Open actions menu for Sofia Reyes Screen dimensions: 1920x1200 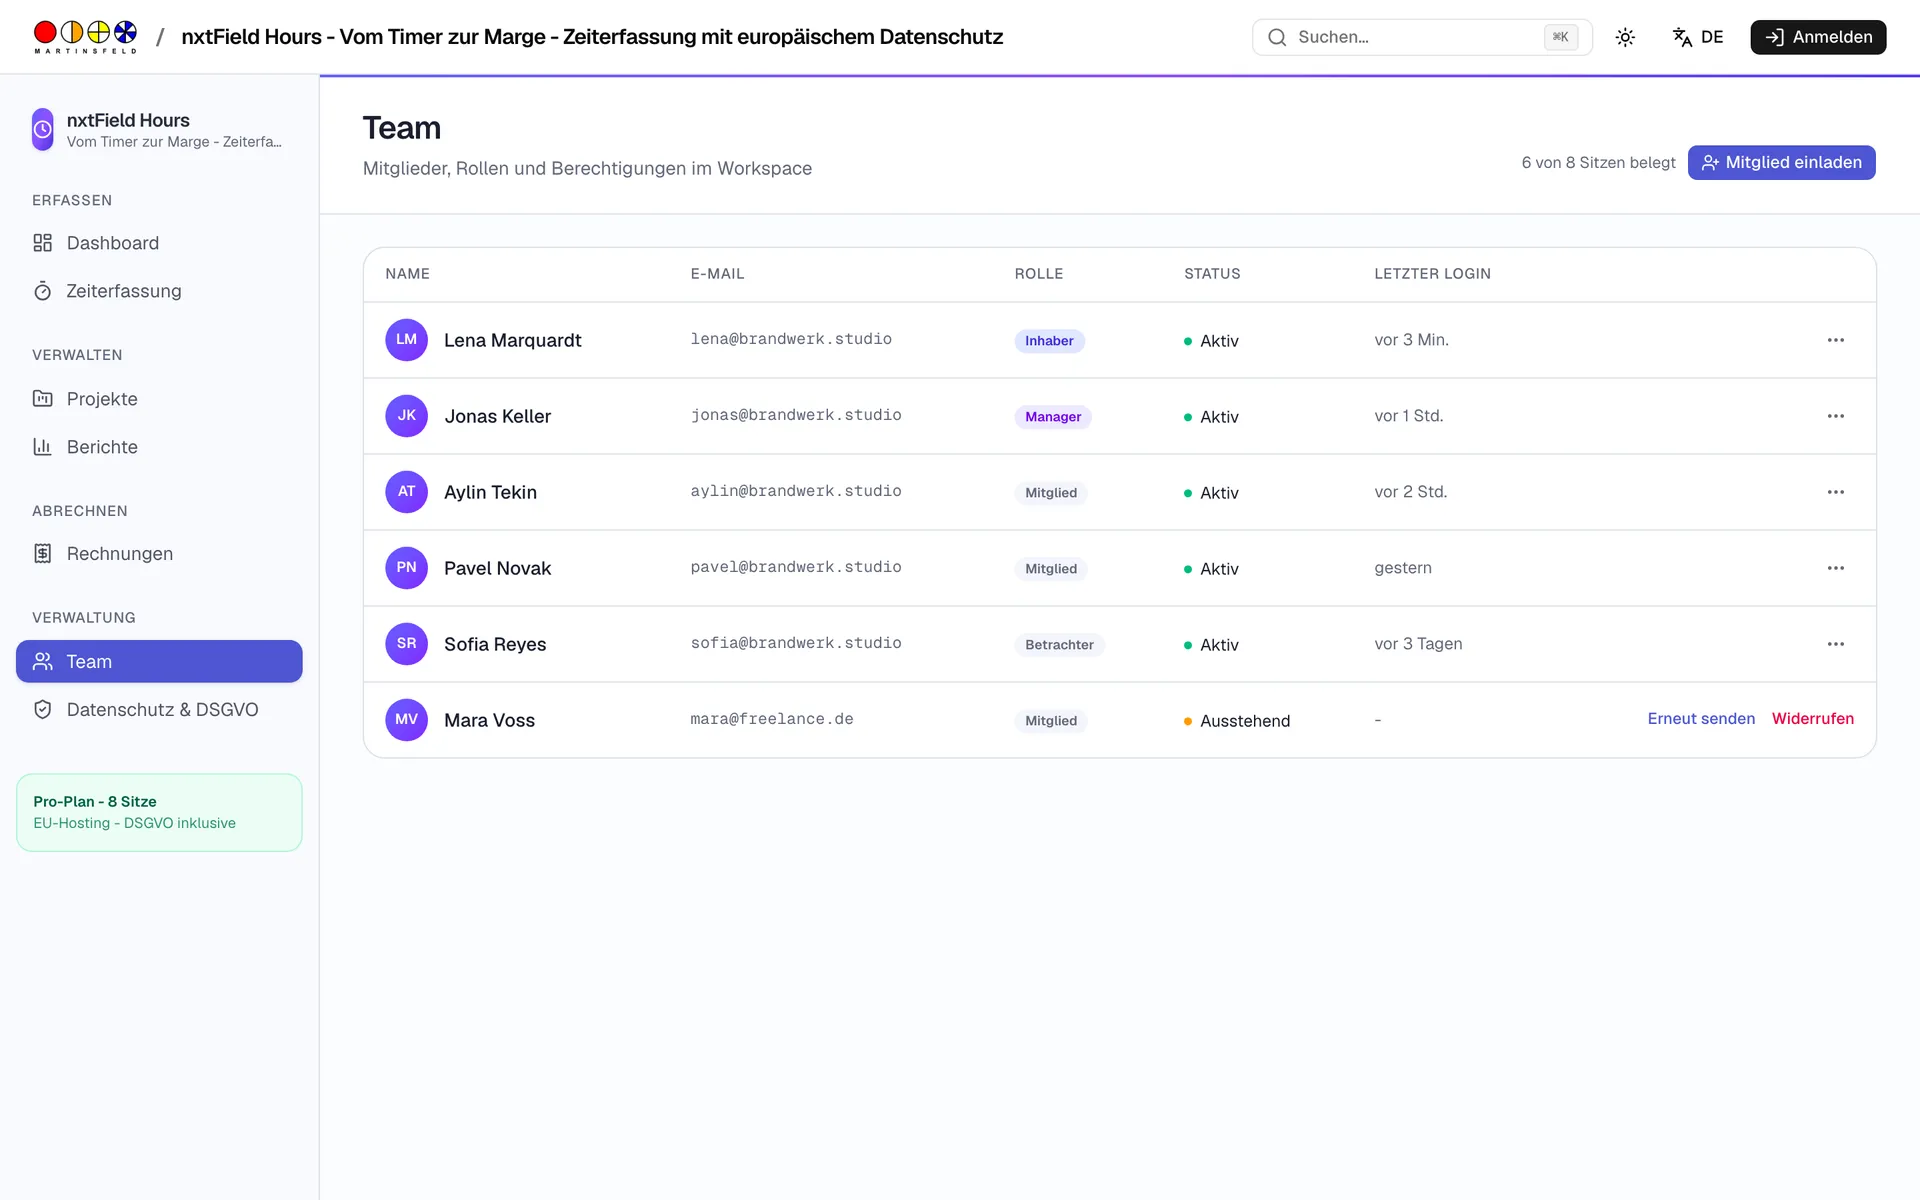click(x=1836, y=644)
